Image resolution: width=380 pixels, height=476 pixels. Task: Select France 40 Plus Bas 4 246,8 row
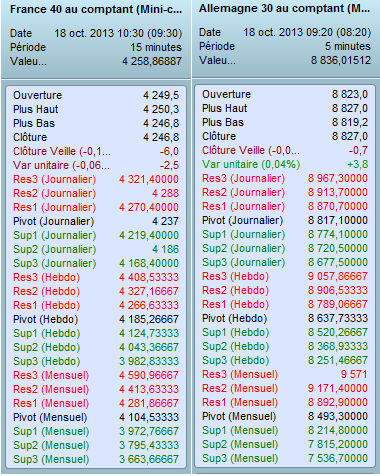click(x=96, y=123)
